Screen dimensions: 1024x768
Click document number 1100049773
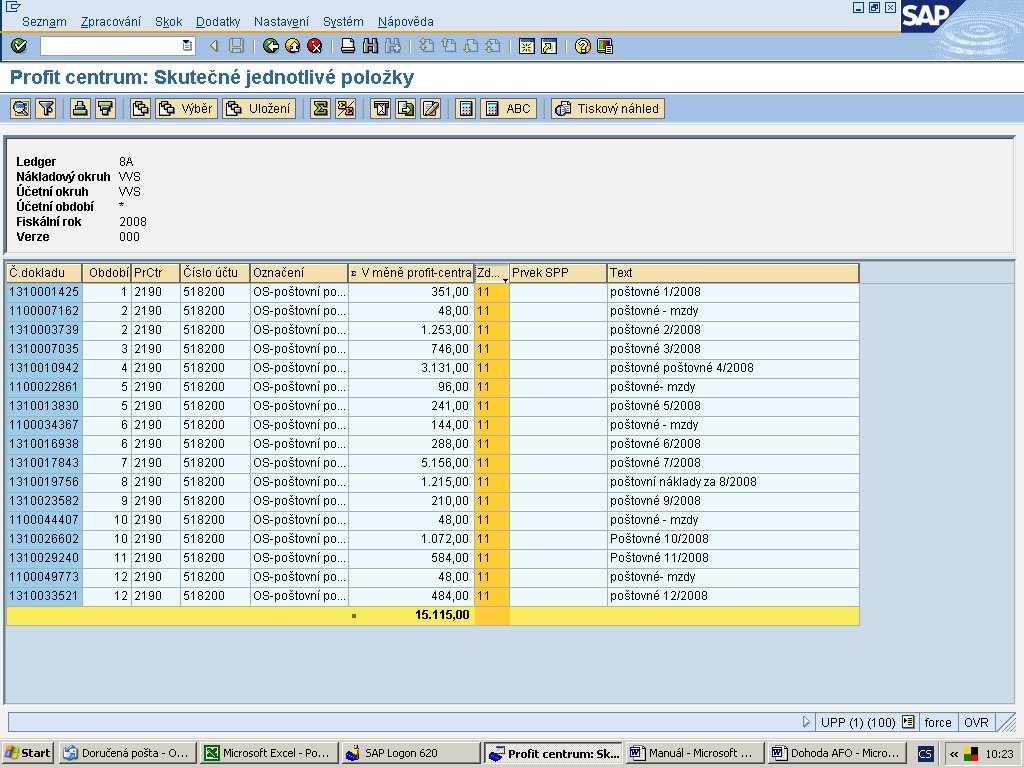pyautogui.click(x=44, y=577)
